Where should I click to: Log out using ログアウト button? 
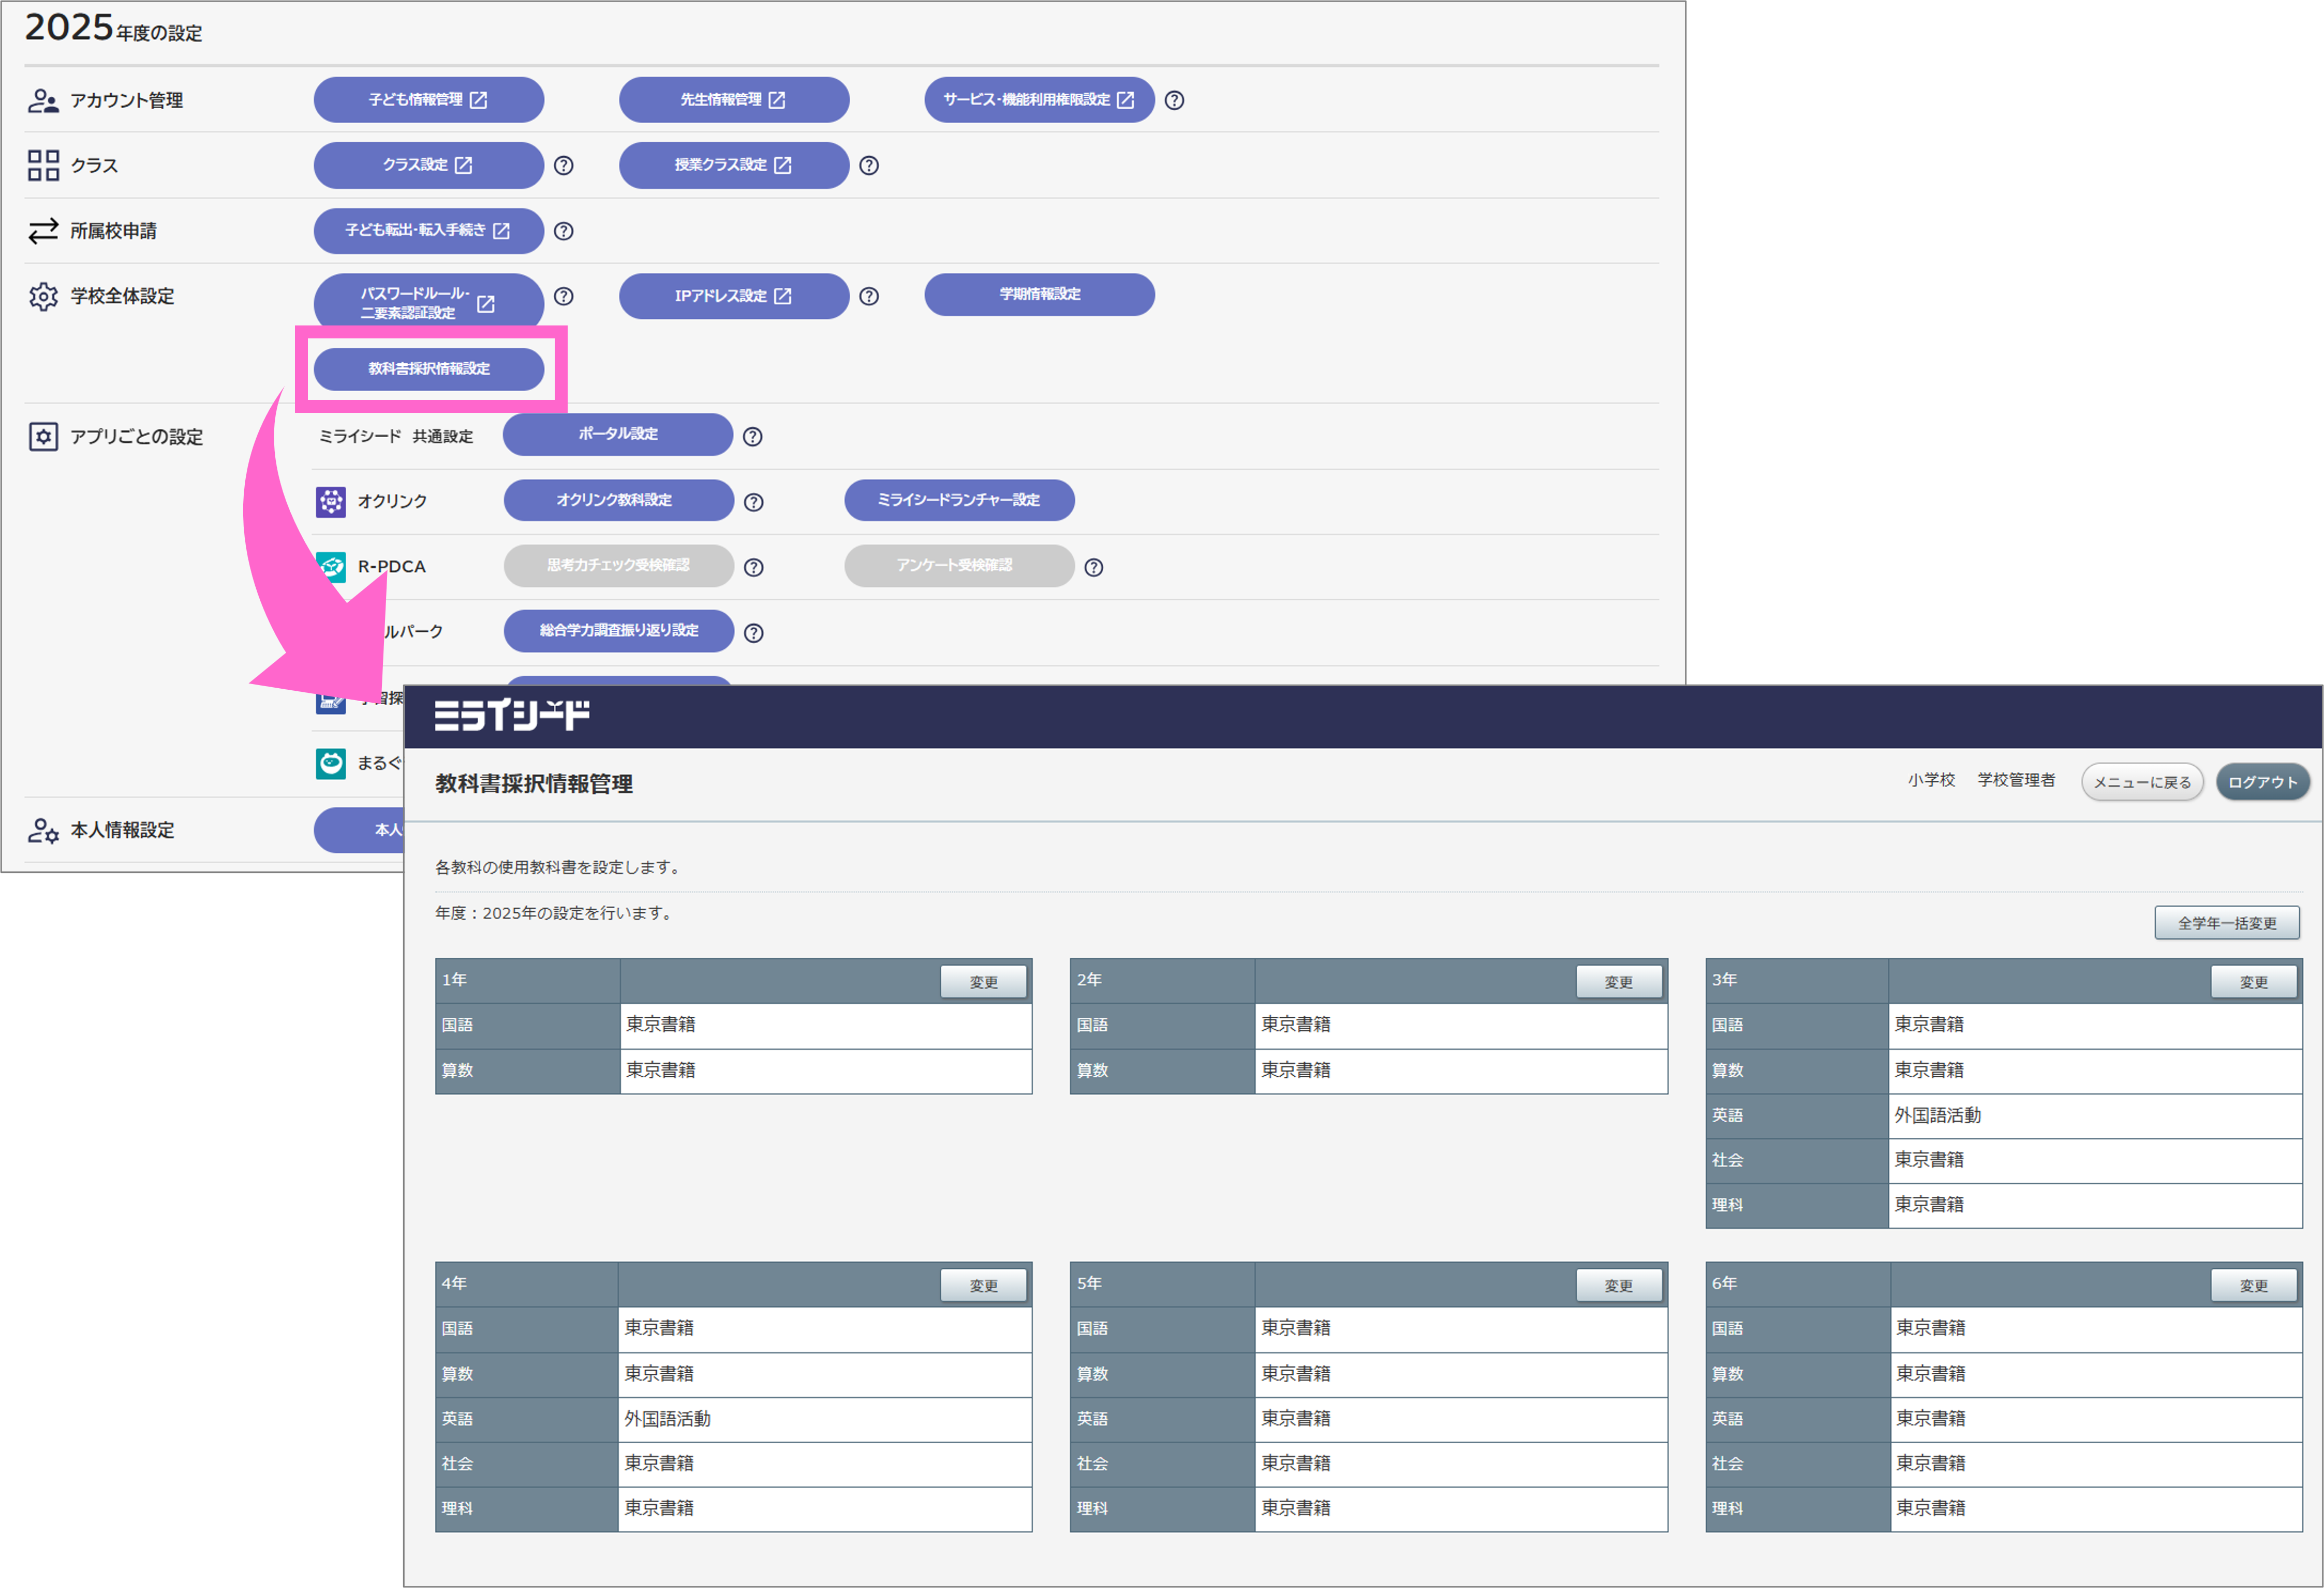pos(2262,782)
